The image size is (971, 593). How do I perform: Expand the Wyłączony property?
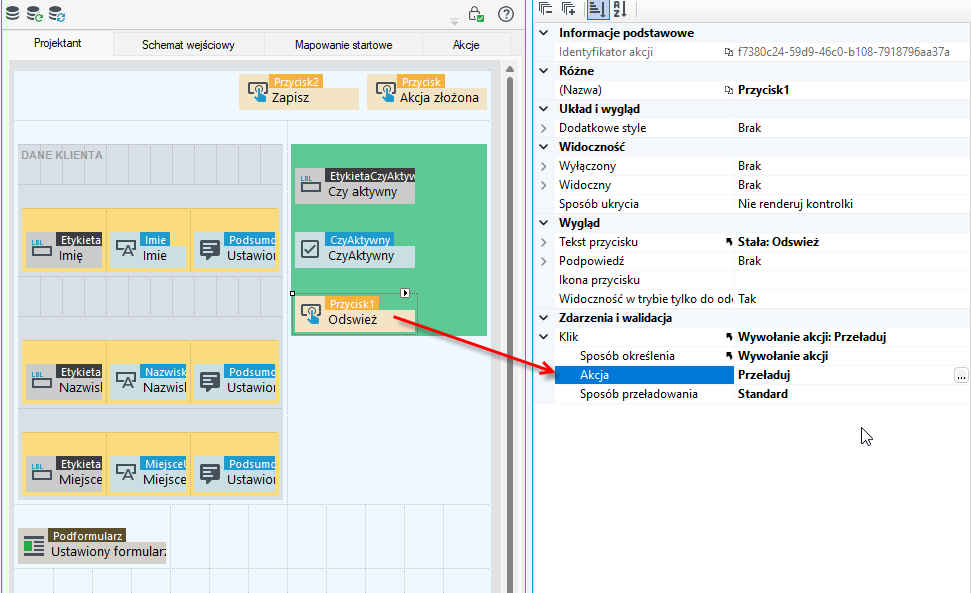pos(544,166)
